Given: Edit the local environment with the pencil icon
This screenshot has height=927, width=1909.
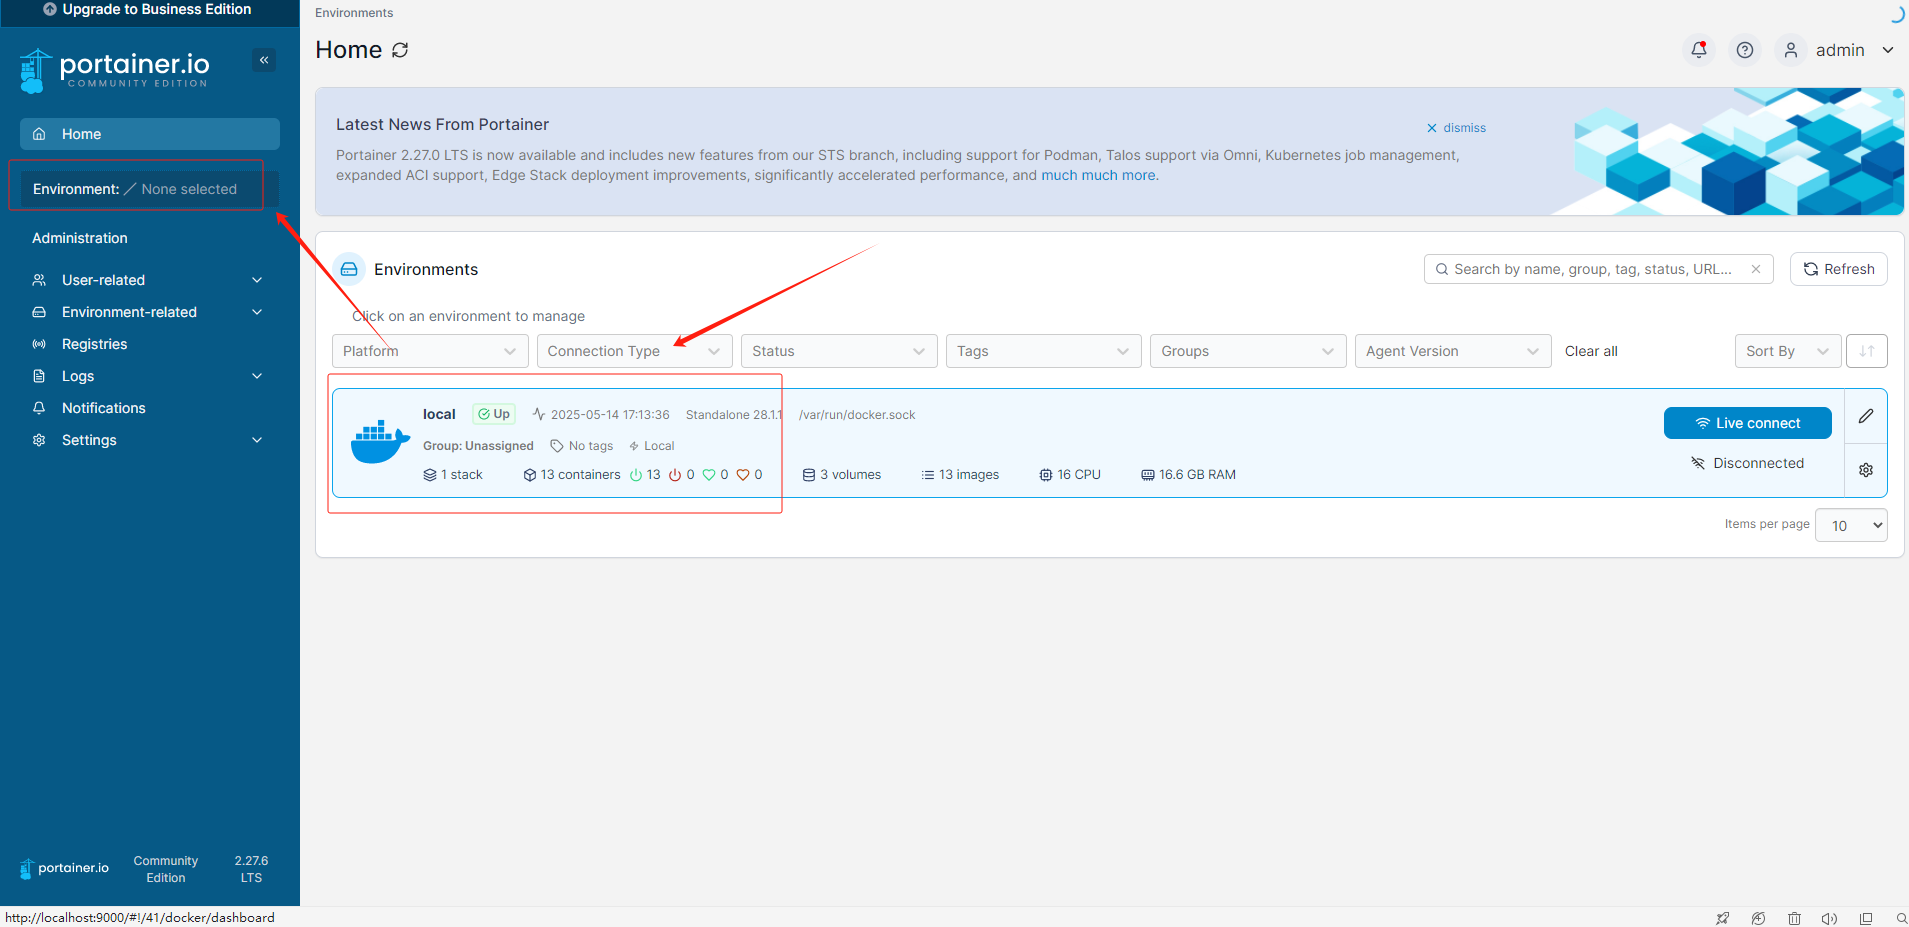Looking at the screenshot, I should [1866, 416].
